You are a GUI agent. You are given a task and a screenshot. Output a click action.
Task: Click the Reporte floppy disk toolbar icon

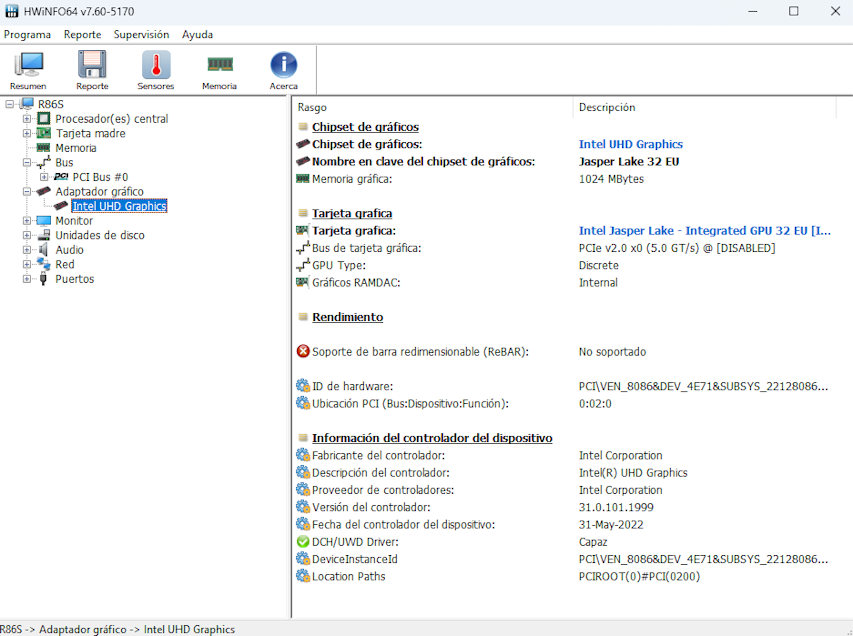tap(92, 65)
